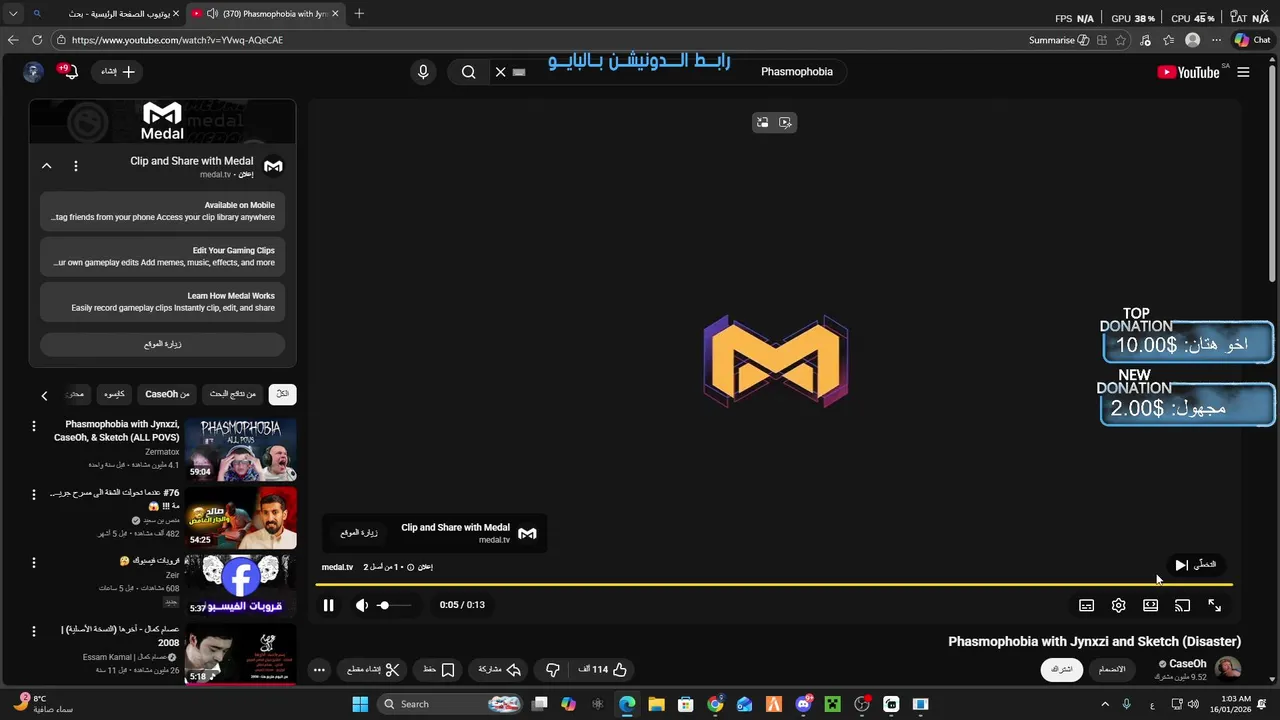Open the Available on Mobile ad link
The width and height of the screenshot is (1280, 720).
[x=163, y=211]
